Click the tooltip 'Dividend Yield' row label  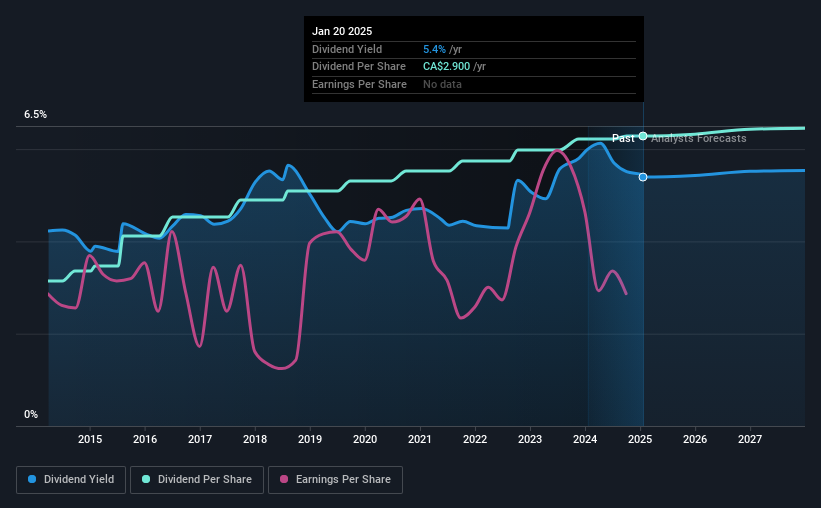[x=347, y=49]
